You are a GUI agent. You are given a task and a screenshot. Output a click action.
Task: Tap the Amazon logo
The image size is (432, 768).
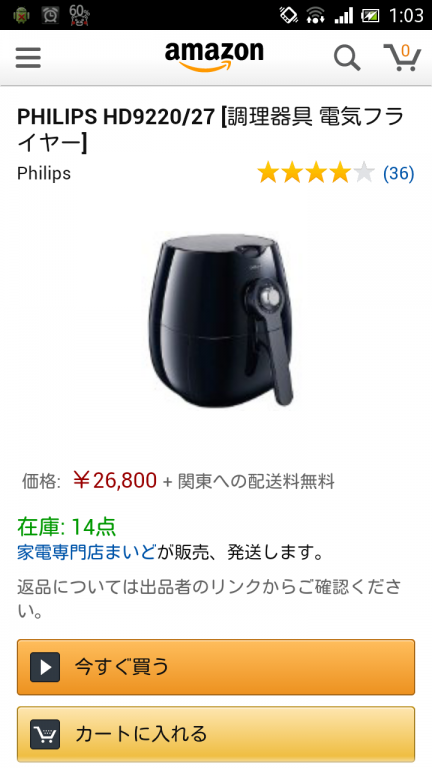(214, 56)
